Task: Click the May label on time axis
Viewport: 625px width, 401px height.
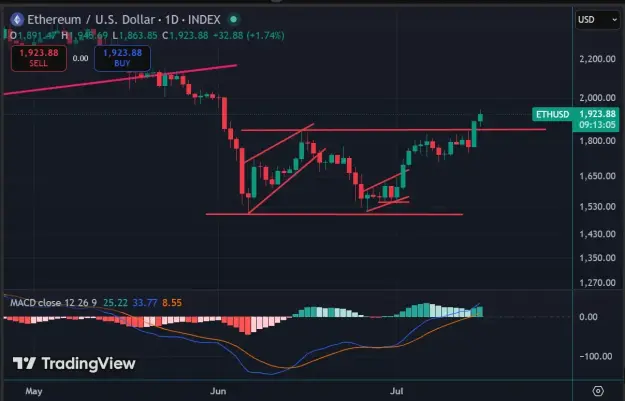Action: pyautogui.click(x=34, y=391)
